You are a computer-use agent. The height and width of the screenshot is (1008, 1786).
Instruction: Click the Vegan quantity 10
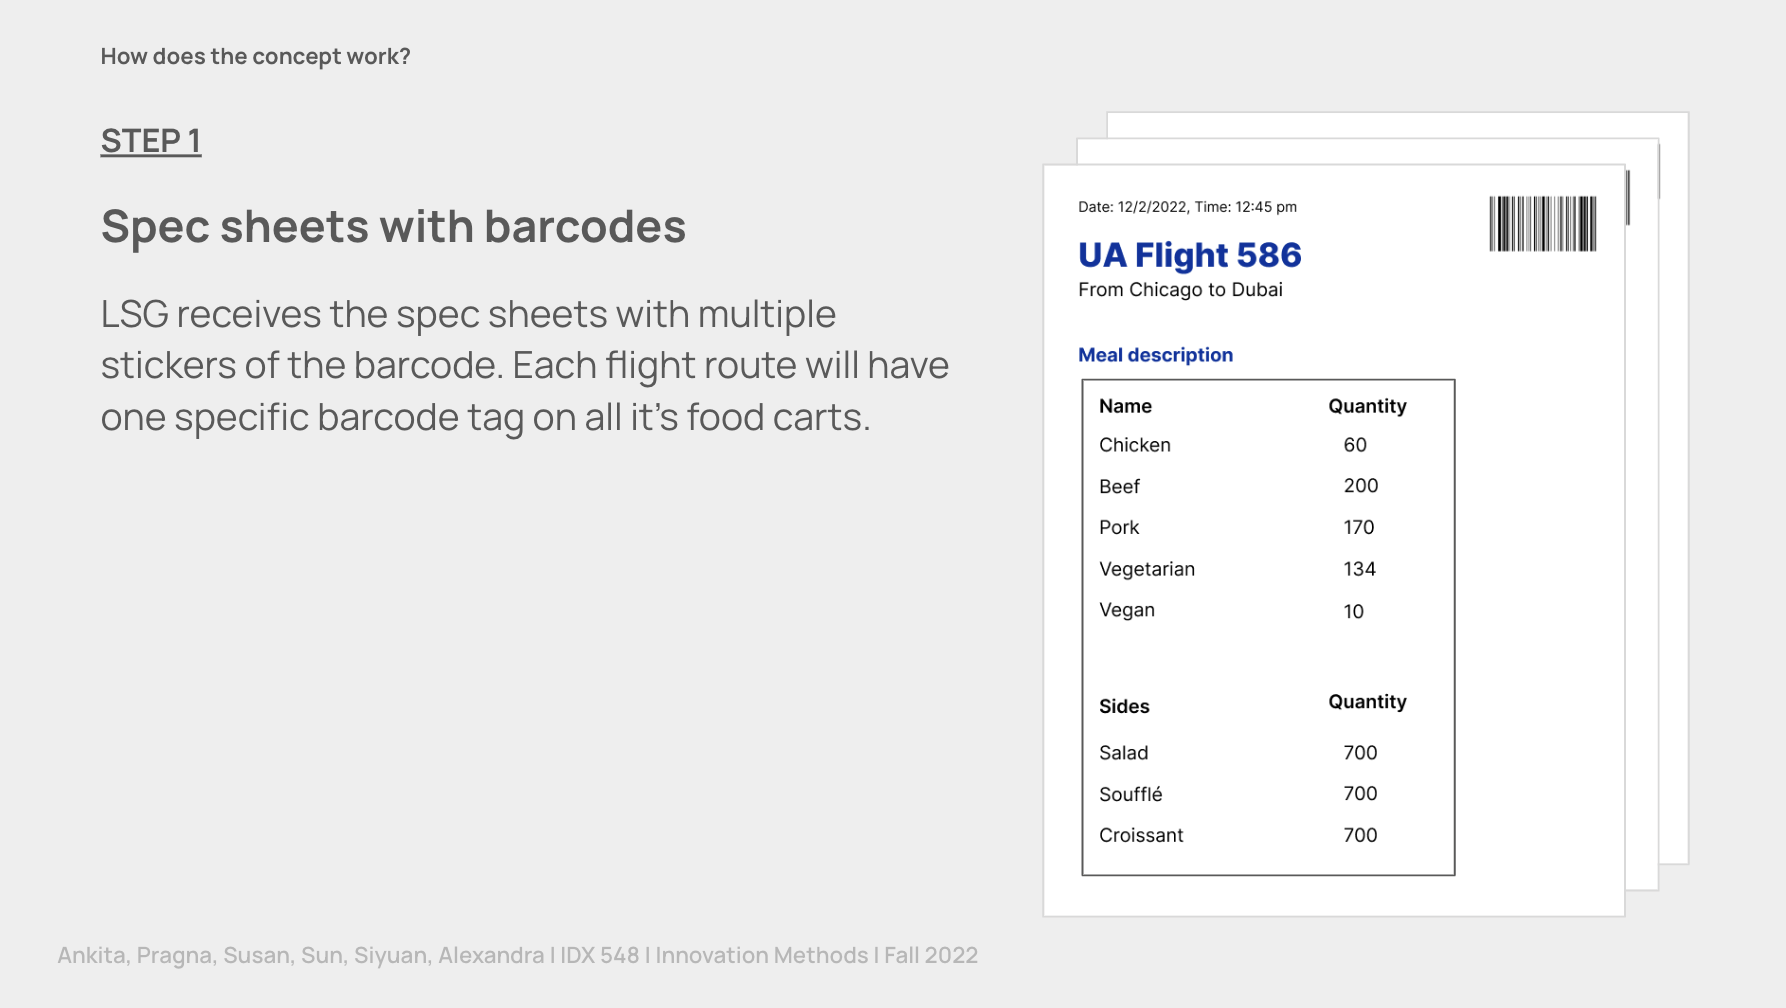[1353, 611]
